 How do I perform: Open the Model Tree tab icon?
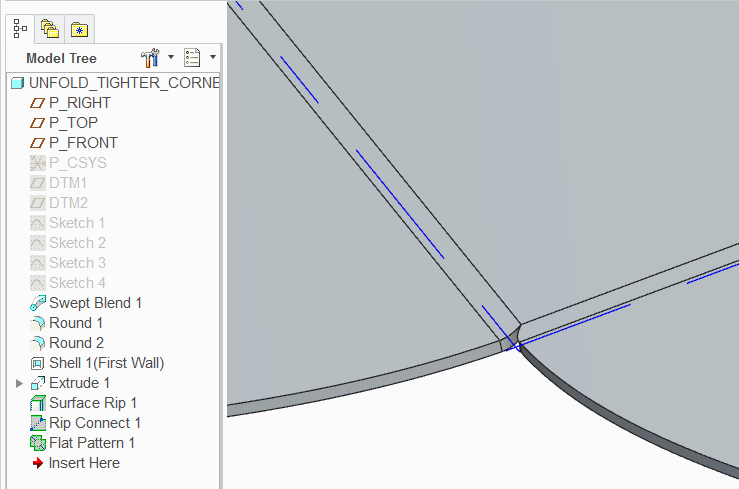pos(20,29)
